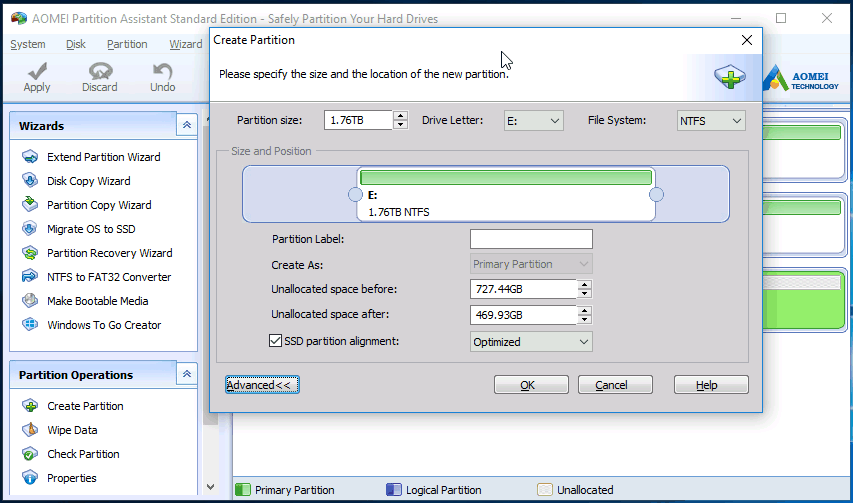Click the Partition Label text field
Viewport: 853px width, 503px height.
tap(531, 239)
